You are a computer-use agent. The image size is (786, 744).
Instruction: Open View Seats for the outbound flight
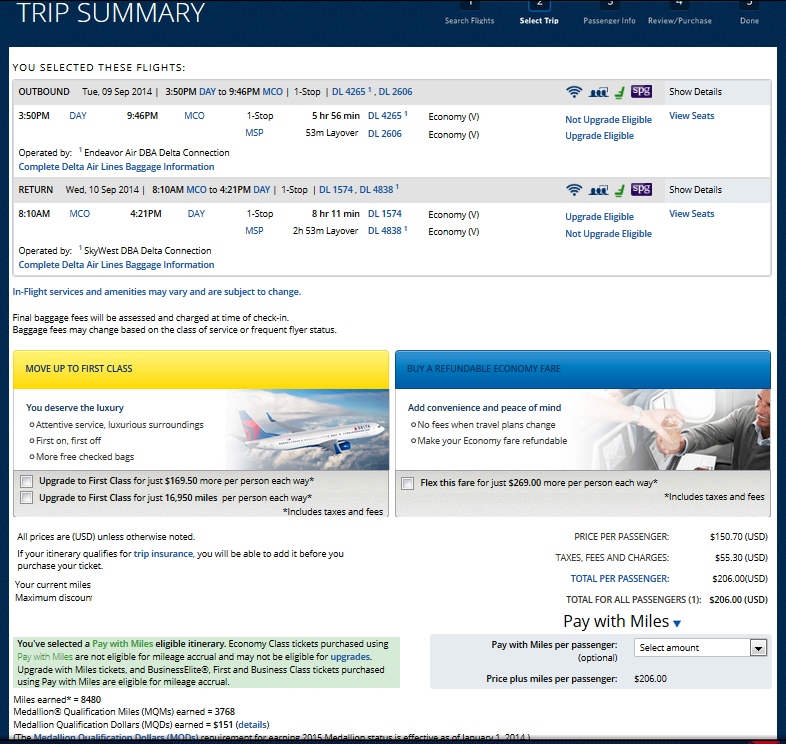click(691, 116)
